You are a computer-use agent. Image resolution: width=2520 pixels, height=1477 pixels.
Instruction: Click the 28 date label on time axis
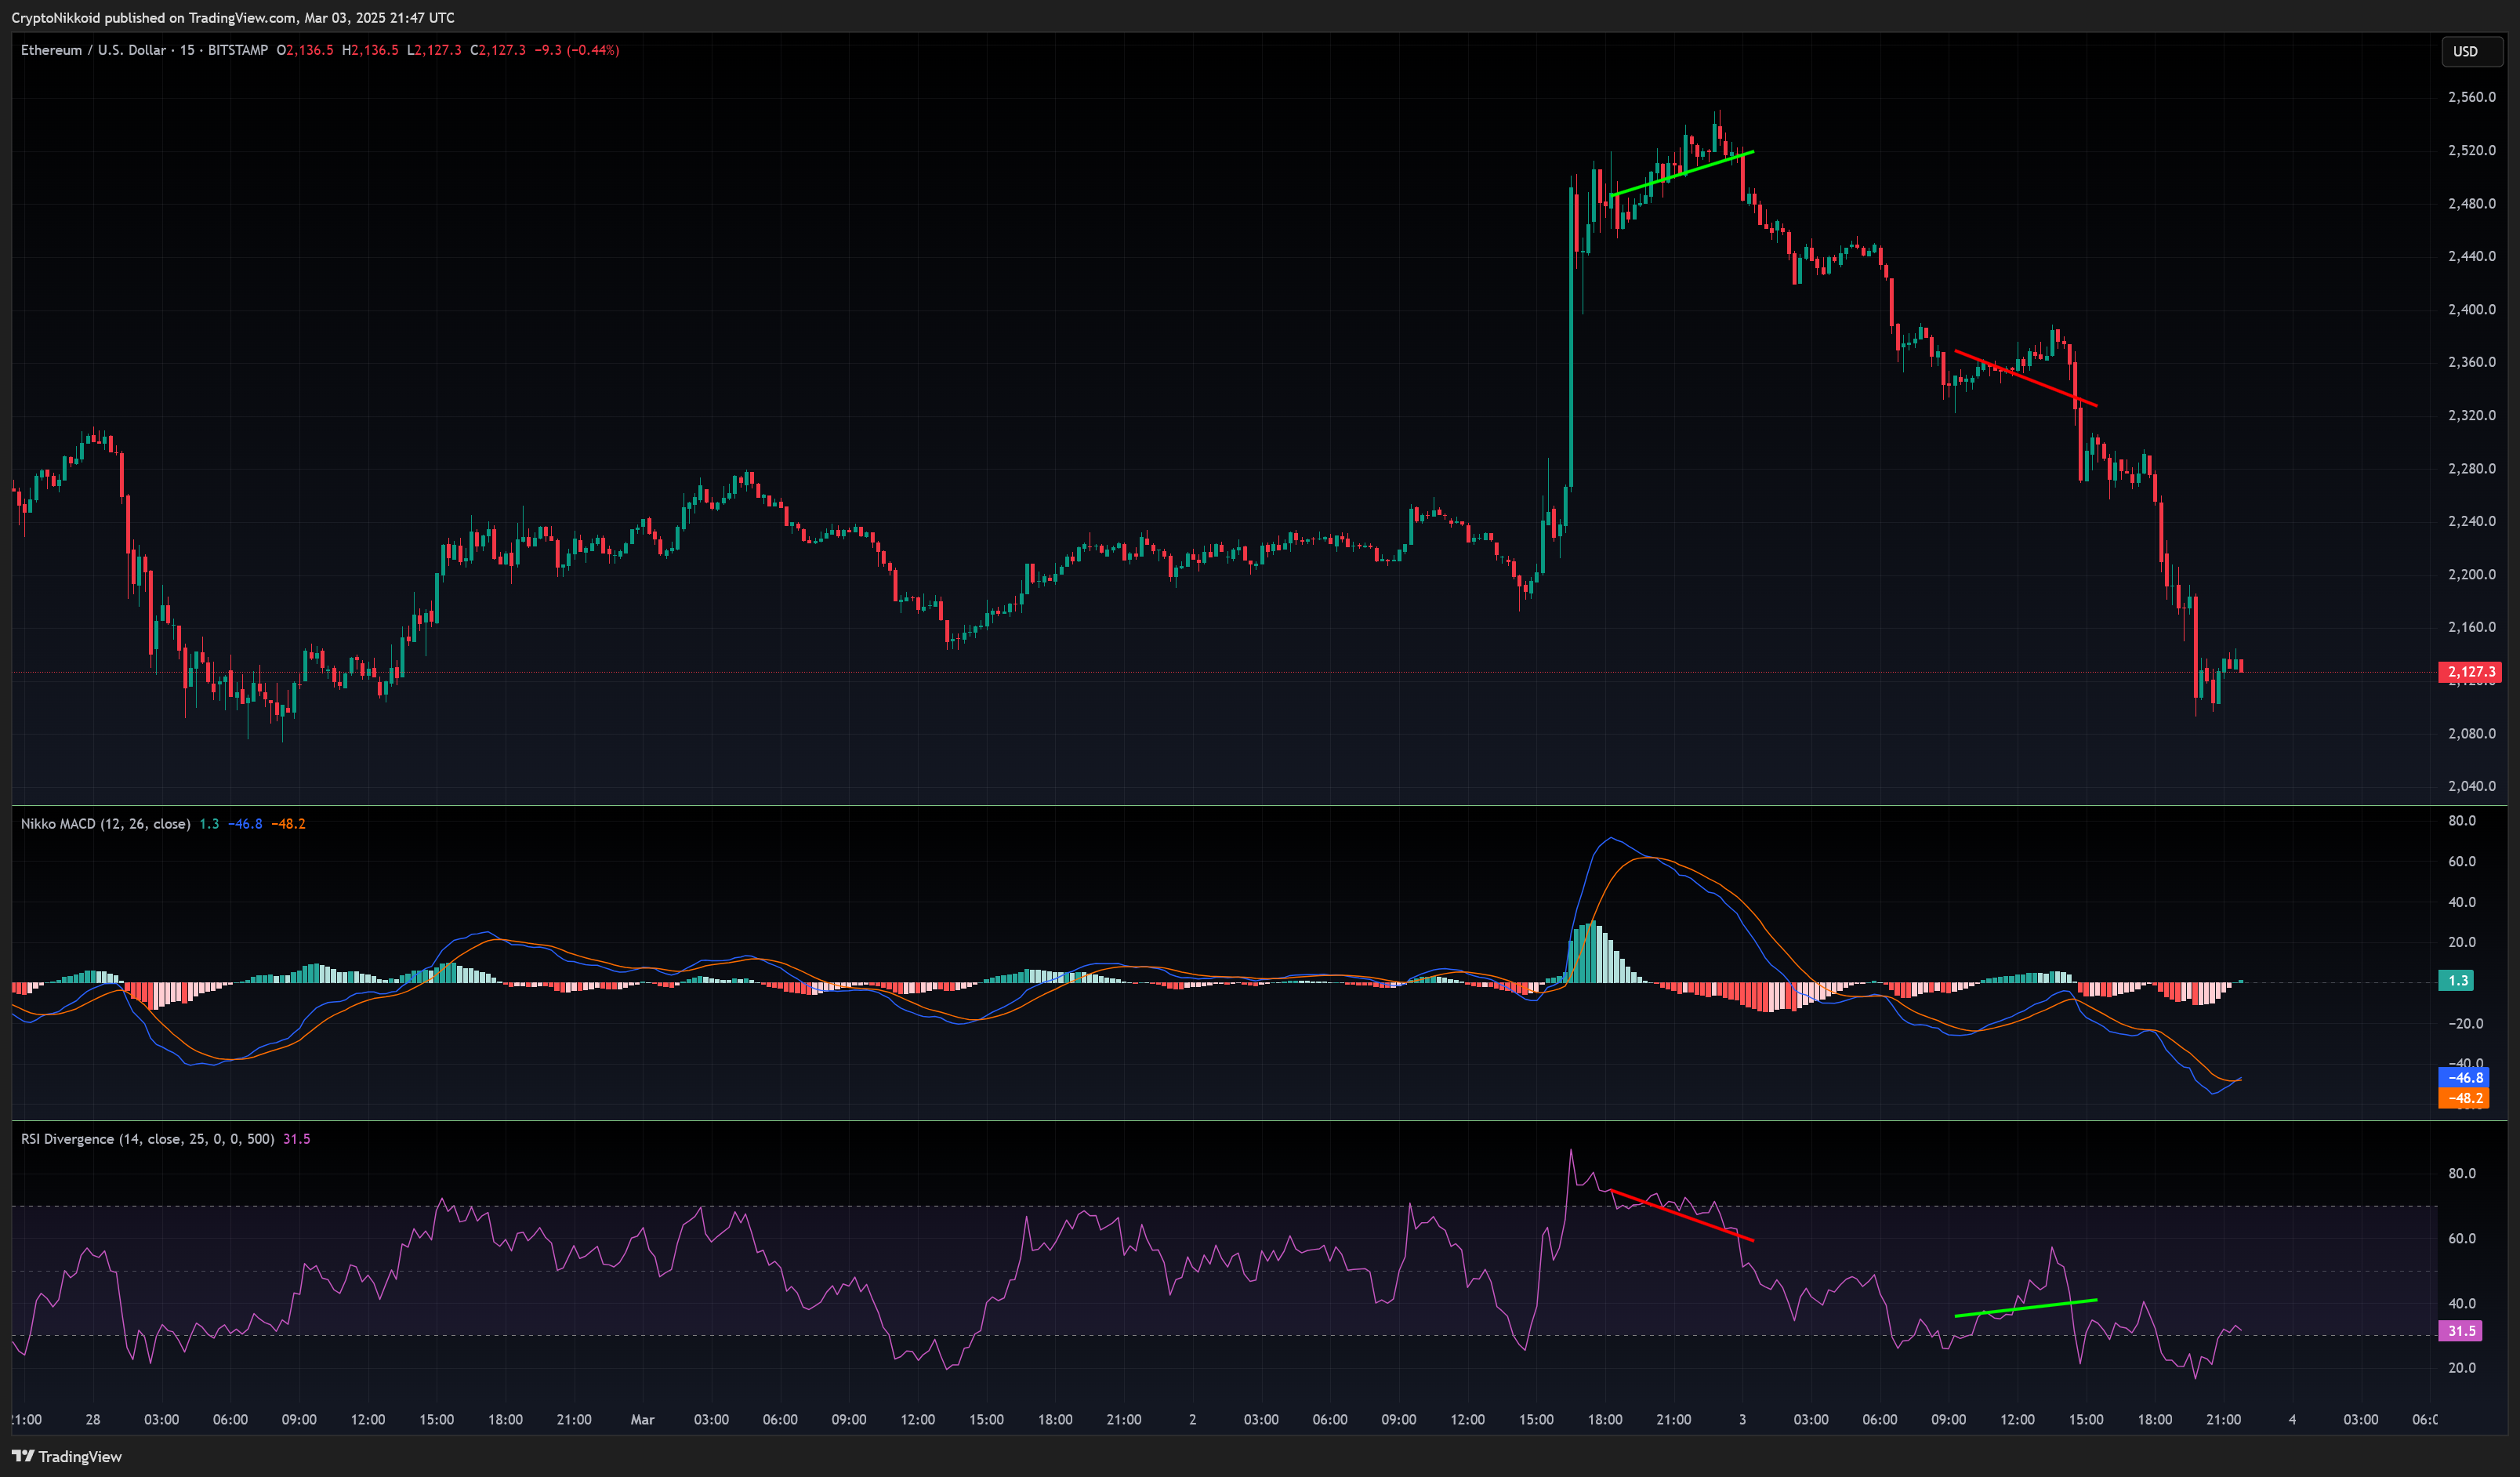coord(93,1420)
